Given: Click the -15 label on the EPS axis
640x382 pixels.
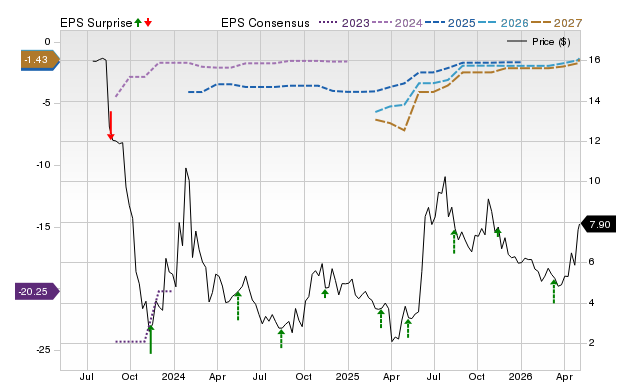Looking at the screenshot, I should [x=43, y=227].
